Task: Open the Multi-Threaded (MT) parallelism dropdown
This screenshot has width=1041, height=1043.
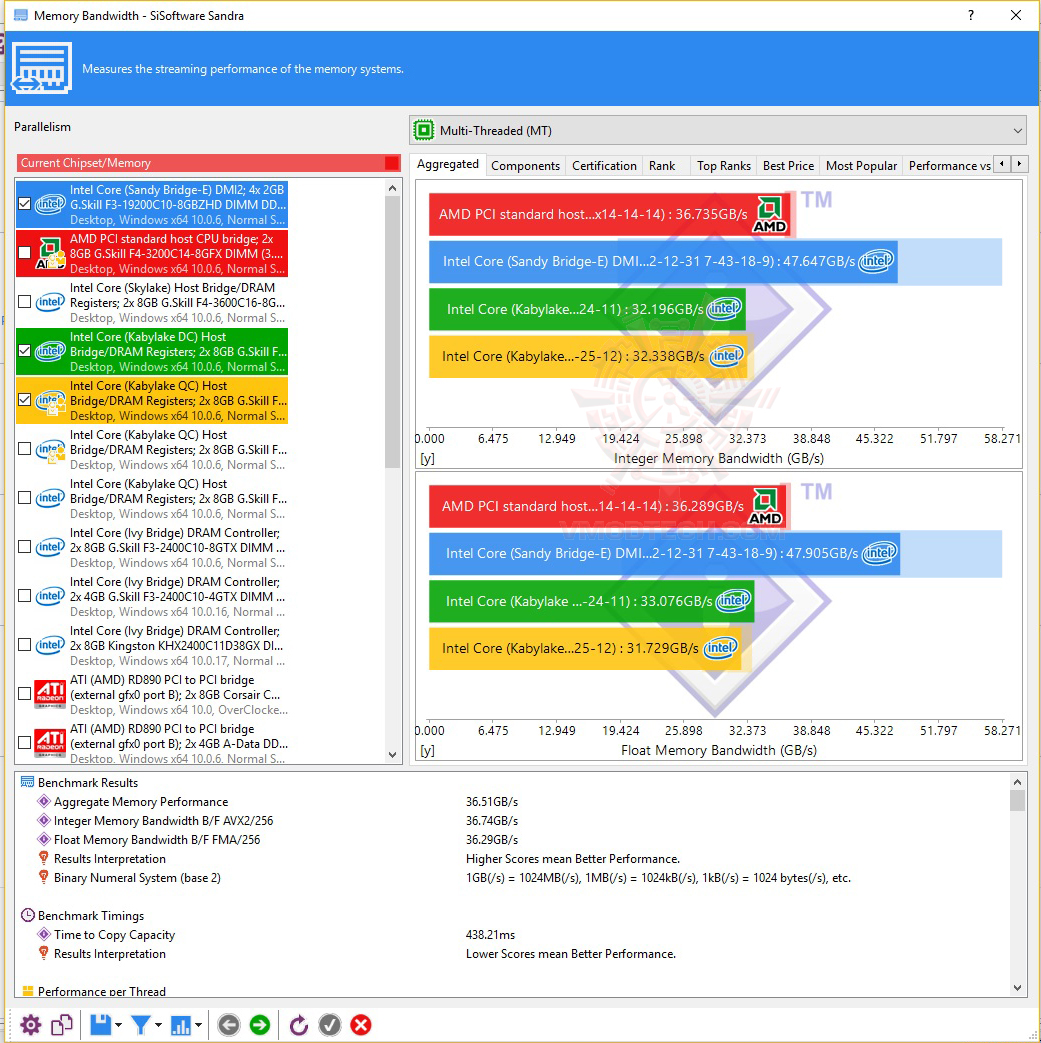Action: (717, 130)
